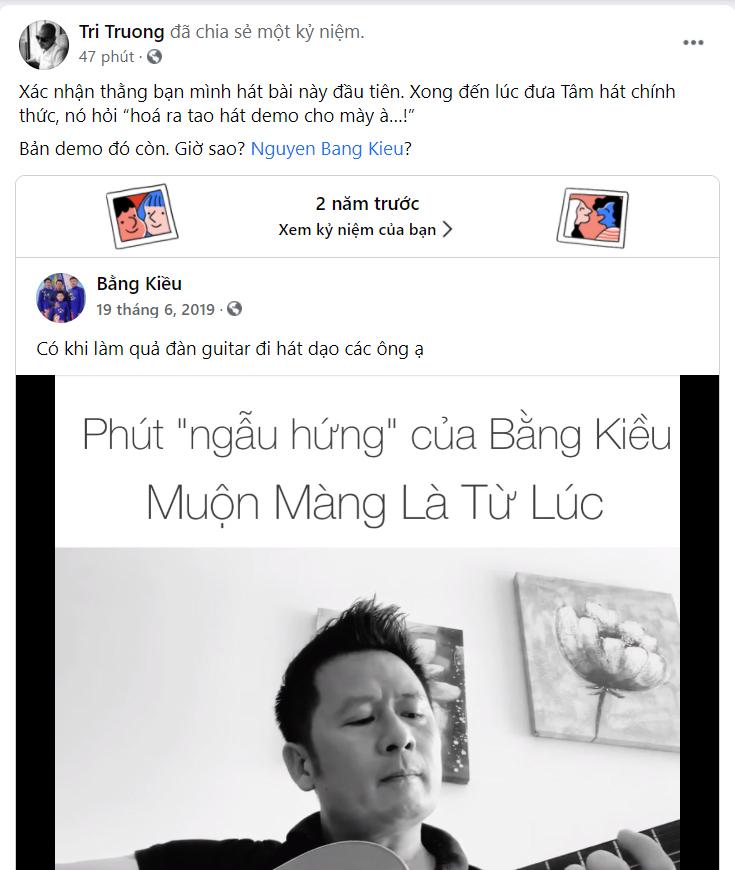This screenshot has height=870, width=735.
Task: Open the left memory illustration of two faces
Action: 142,216
